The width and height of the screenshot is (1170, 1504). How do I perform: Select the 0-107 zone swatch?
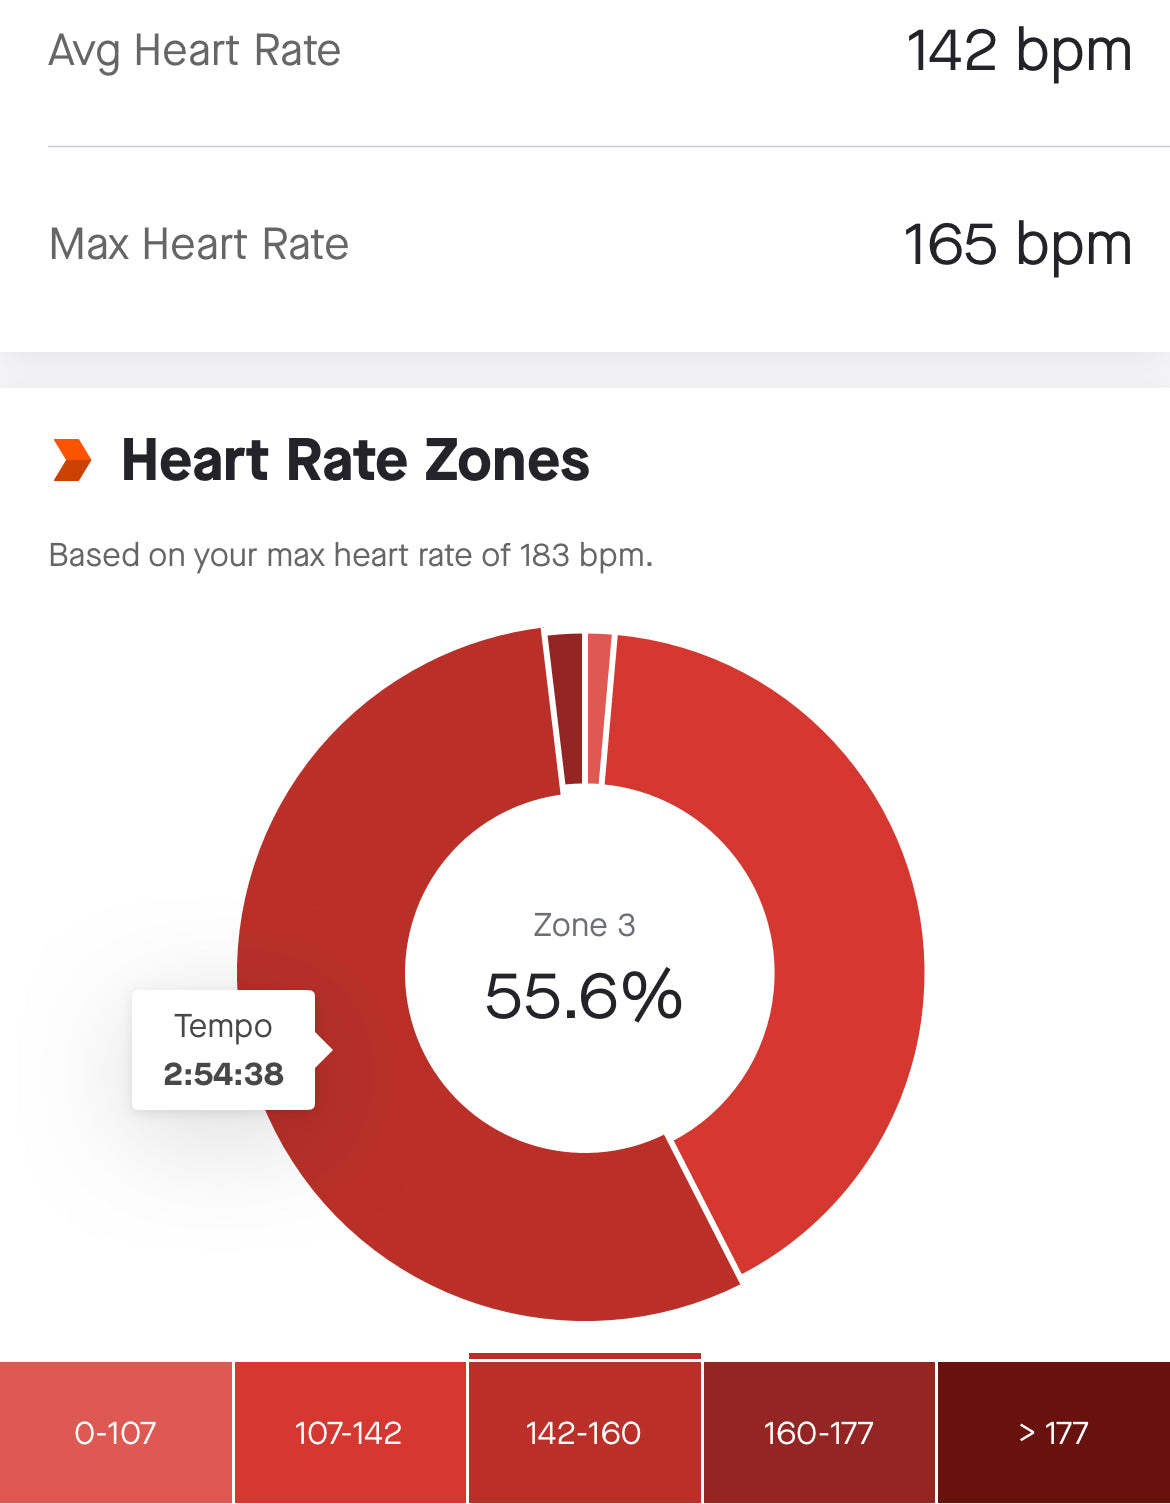pos(116,1433)
